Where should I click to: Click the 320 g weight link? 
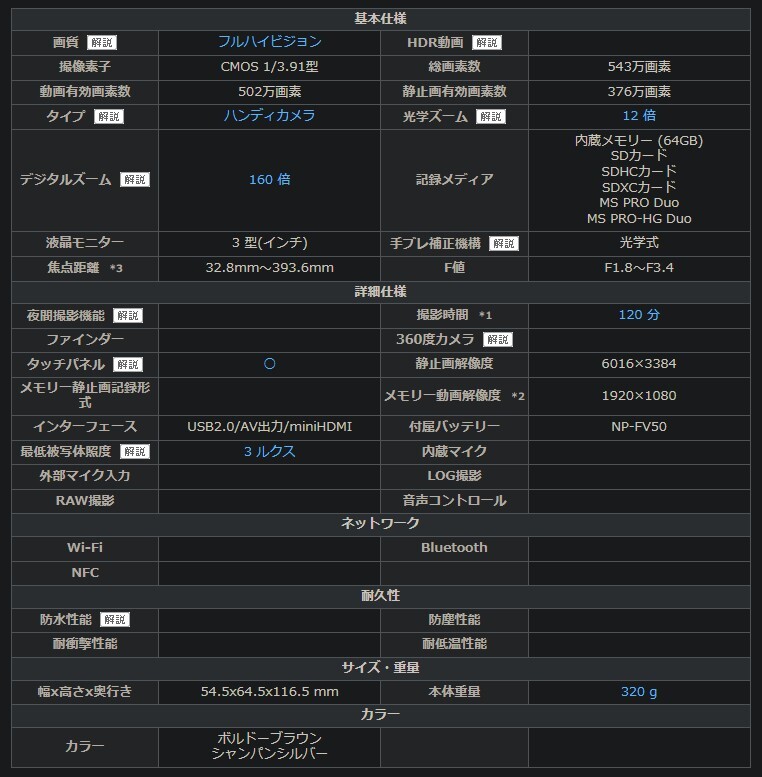[639, 691]
